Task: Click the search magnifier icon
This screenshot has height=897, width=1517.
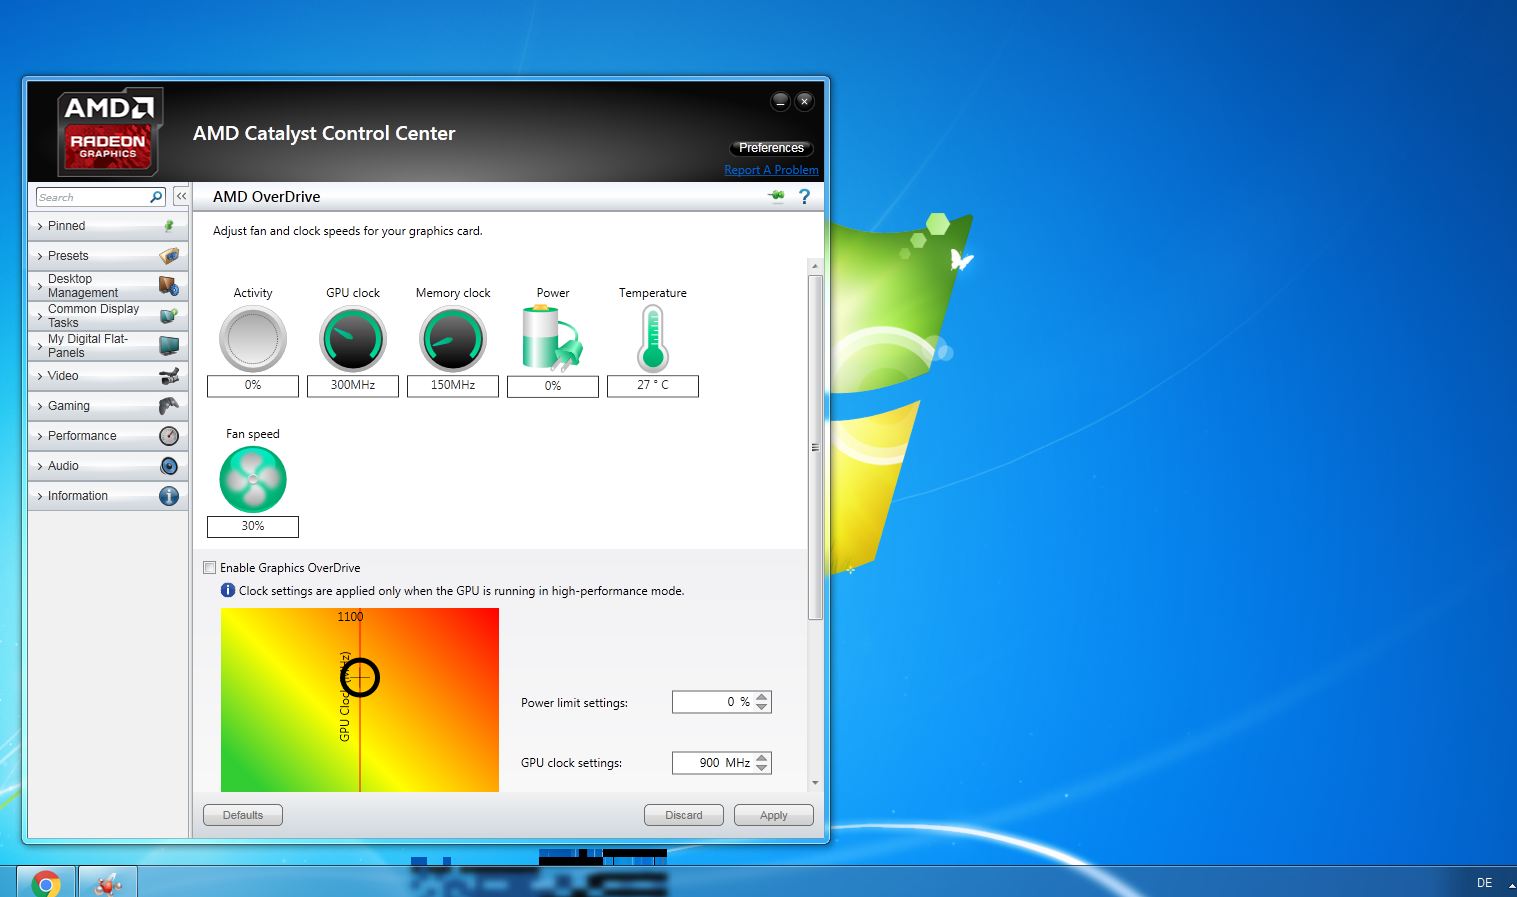Action: point(156,197)
